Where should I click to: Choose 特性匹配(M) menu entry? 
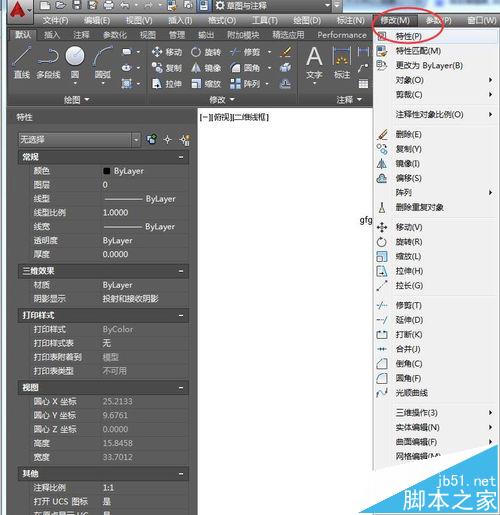coord(435,51)
